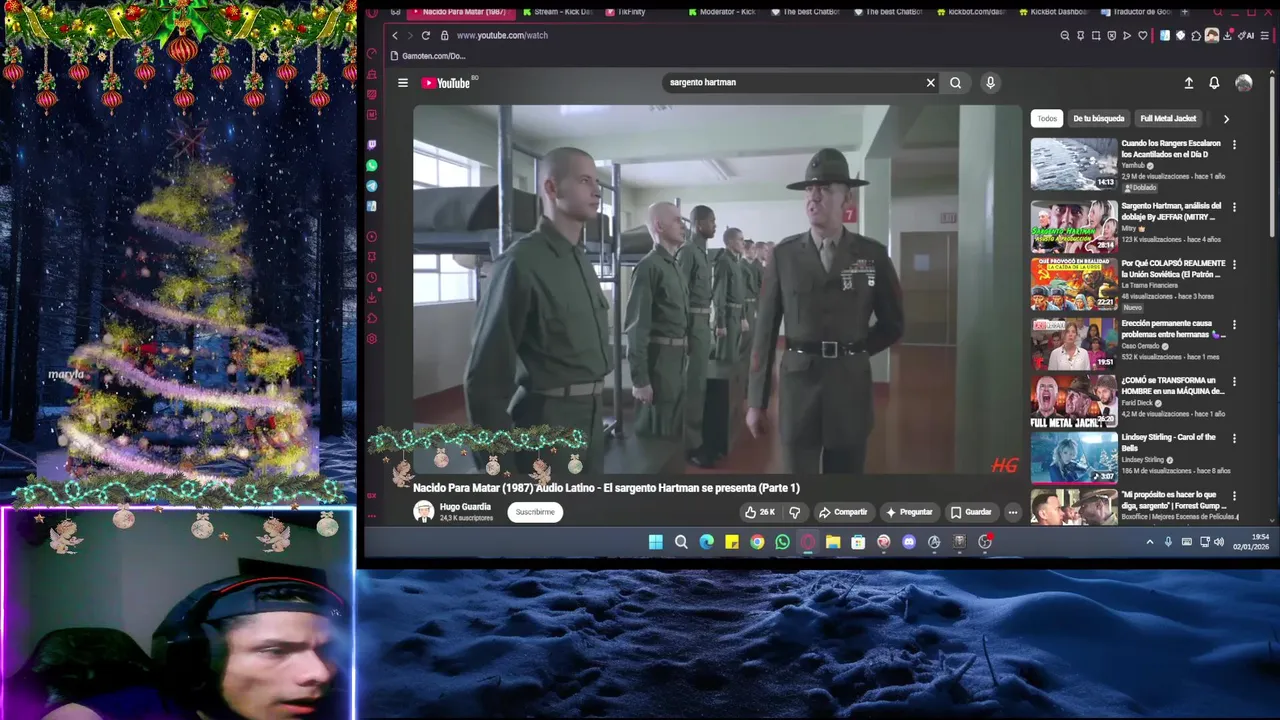This screenshot has width=1280, height=720.
Task: Open a new browser tab
Action: click(x=1186, y=12)
